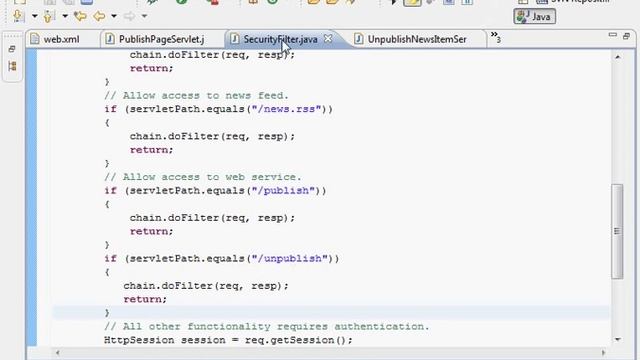The height and width of the screenshot is (360, 640).
Task: Select the SecurityFilter.java tab
Action: tap(280, 39)
